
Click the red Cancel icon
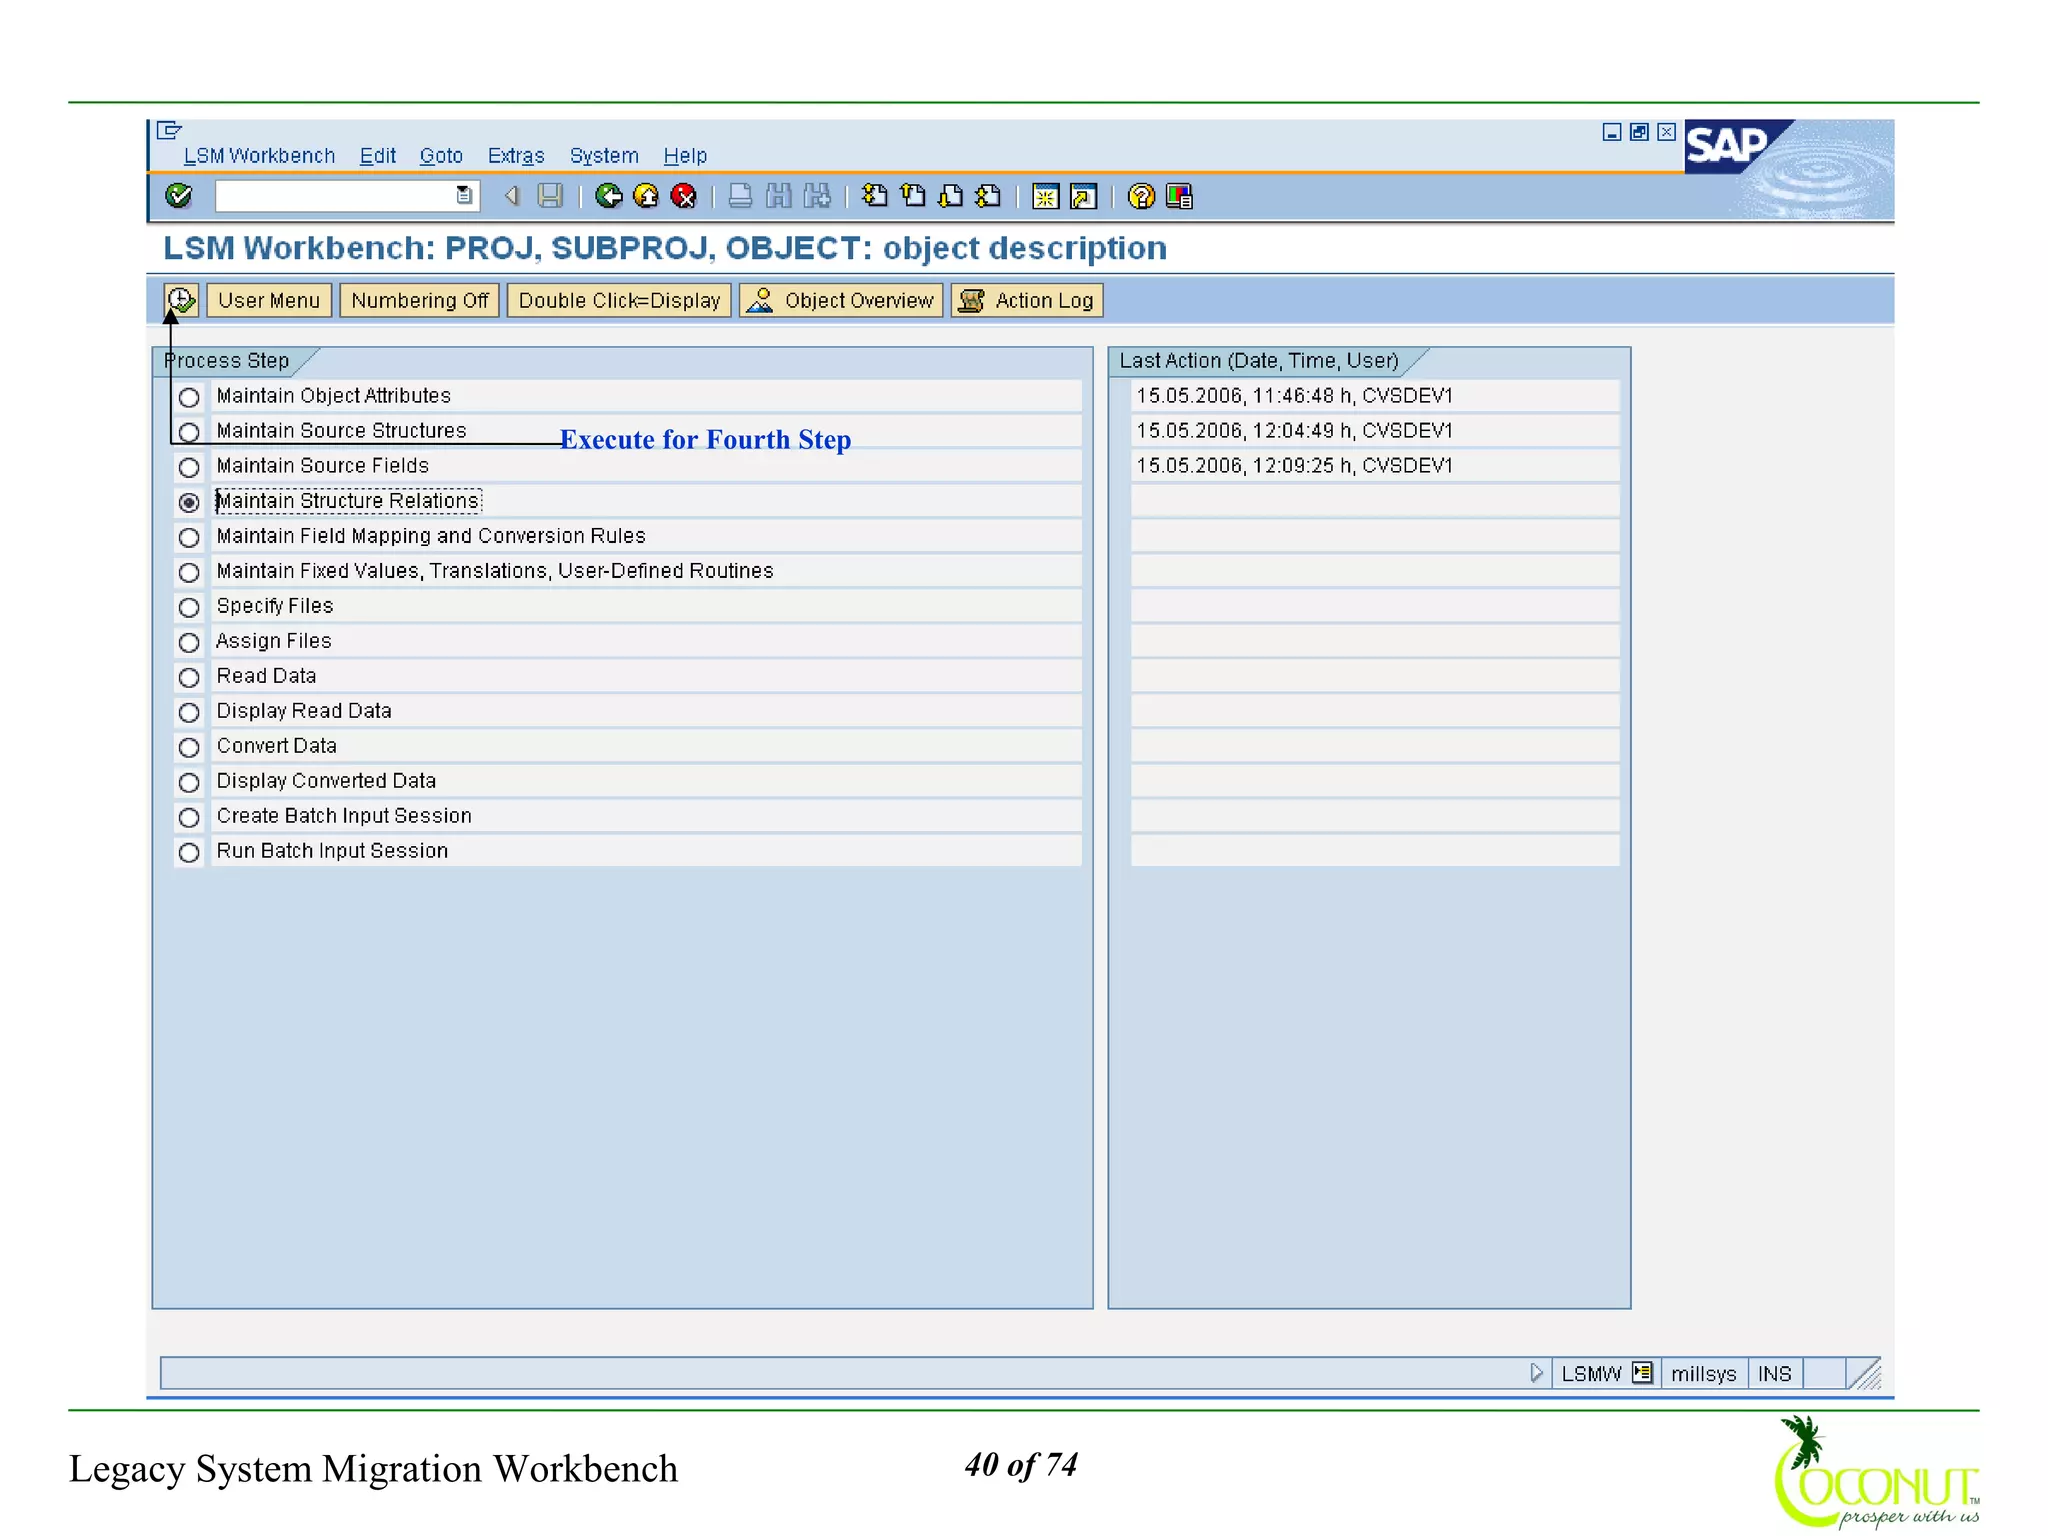684,196
